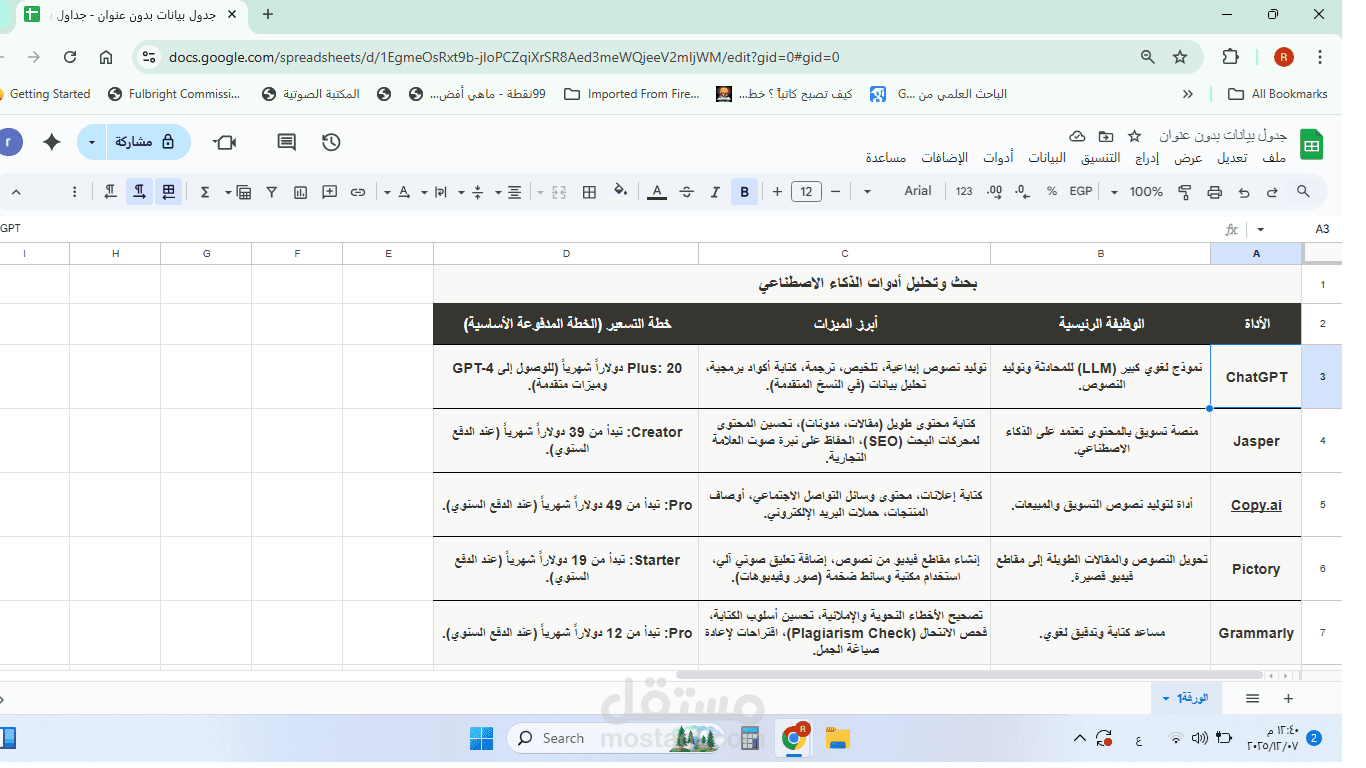Increase decimal places
The width and height of the screenshot is (1366, 768).
click(994, 192)
